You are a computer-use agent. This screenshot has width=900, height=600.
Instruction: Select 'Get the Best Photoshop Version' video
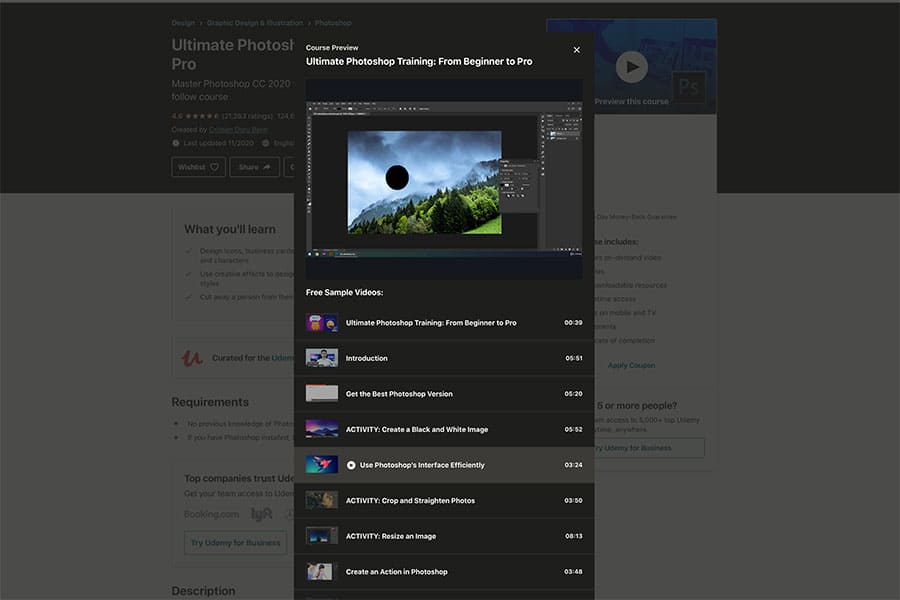pos(444,394)
